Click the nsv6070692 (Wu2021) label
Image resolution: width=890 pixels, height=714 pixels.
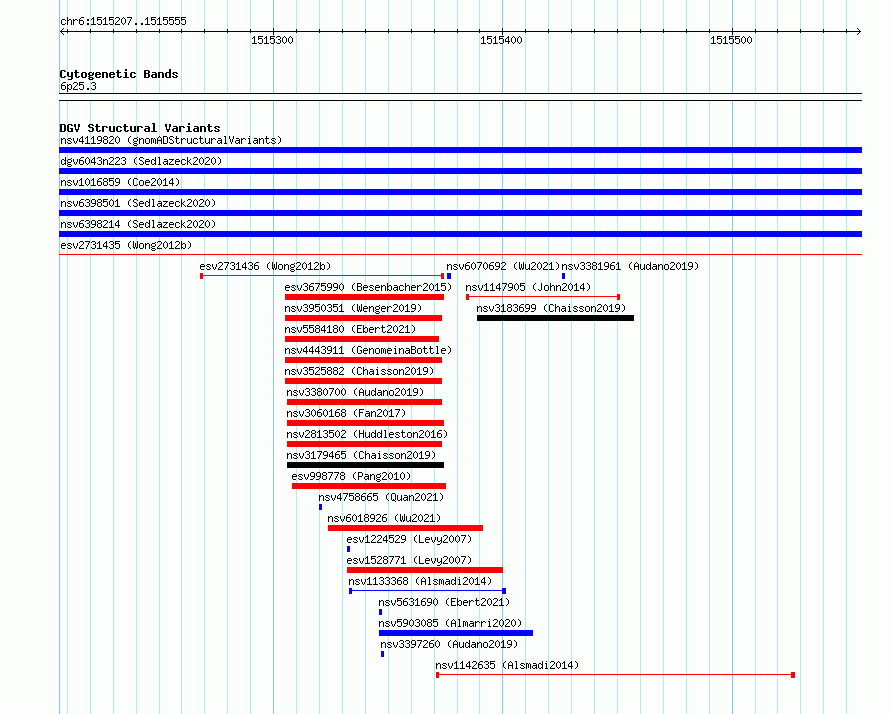tap(503, 266)
